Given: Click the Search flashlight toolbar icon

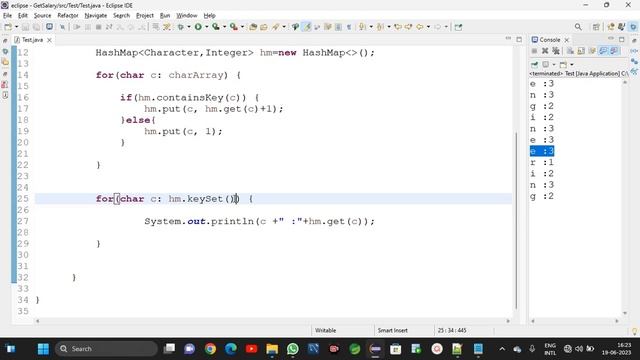Looking at the screenshot, I should click(x=276, y=27).
